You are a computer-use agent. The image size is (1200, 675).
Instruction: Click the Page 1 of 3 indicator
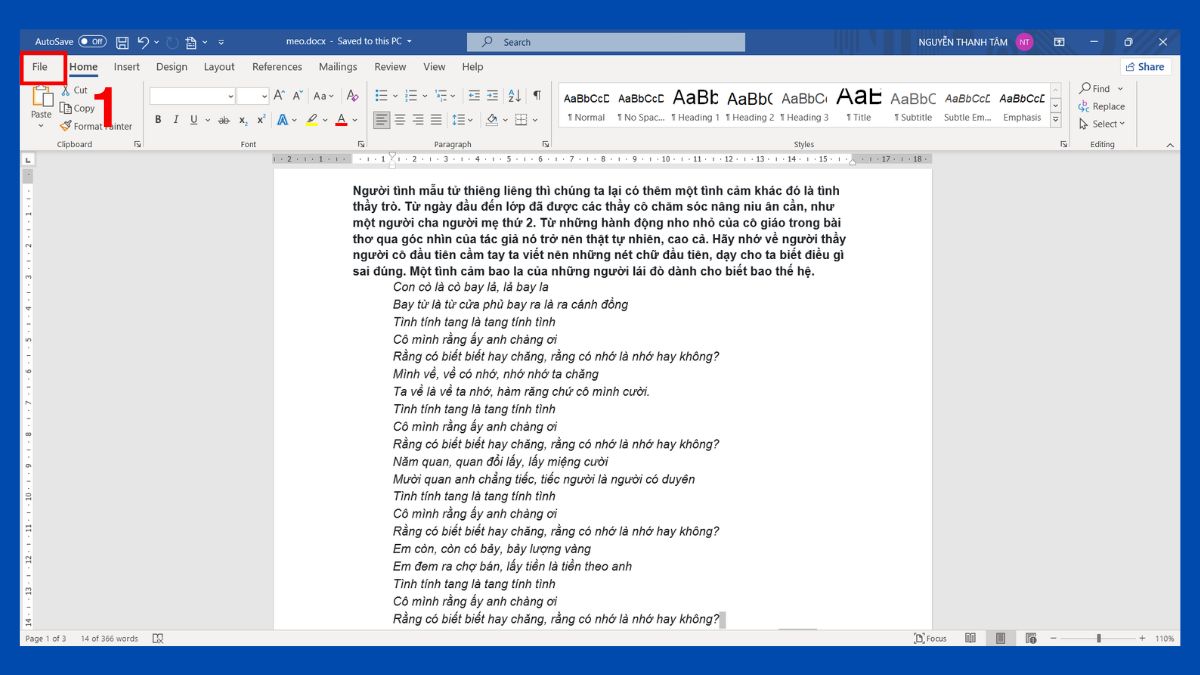pyautogui.click(x=45, y=638)
